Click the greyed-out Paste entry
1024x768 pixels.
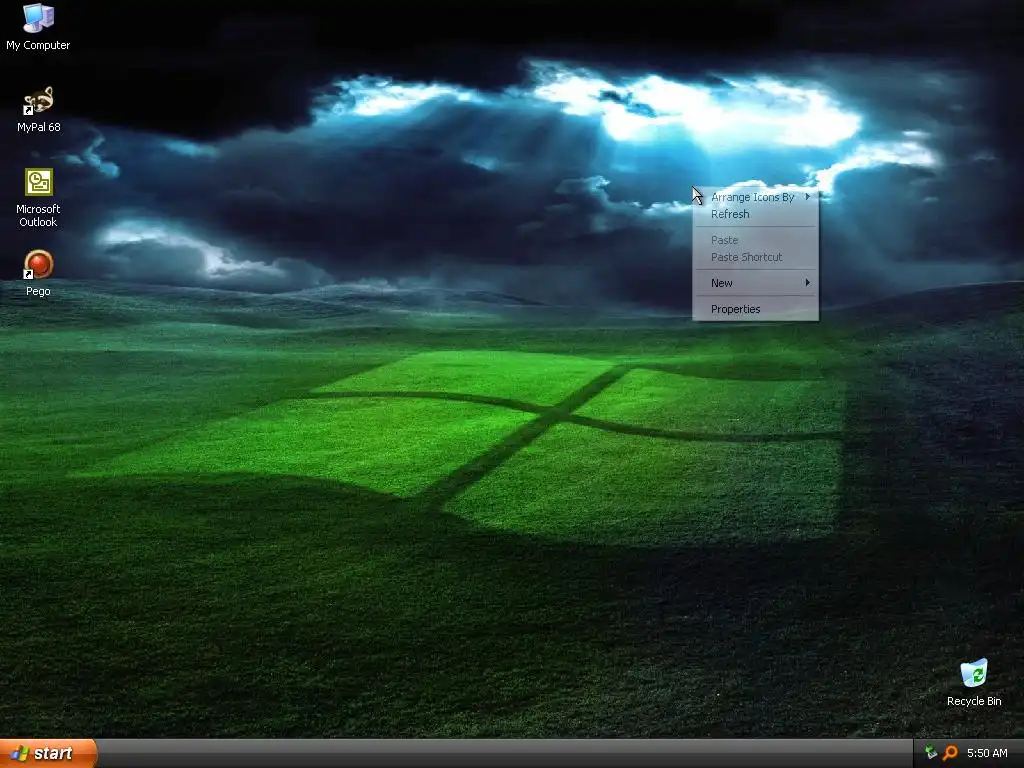pyautogui.click(x=756, y=240)
